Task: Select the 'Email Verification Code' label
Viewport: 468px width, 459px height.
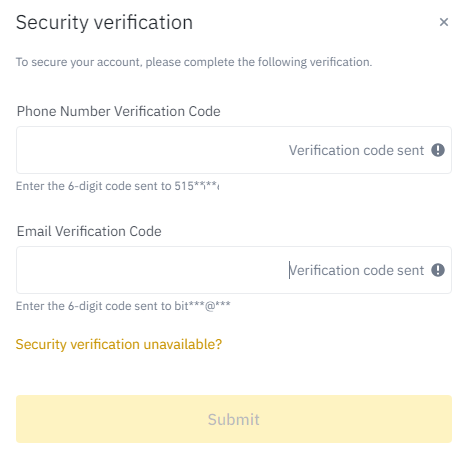Action: coord(89,231)
